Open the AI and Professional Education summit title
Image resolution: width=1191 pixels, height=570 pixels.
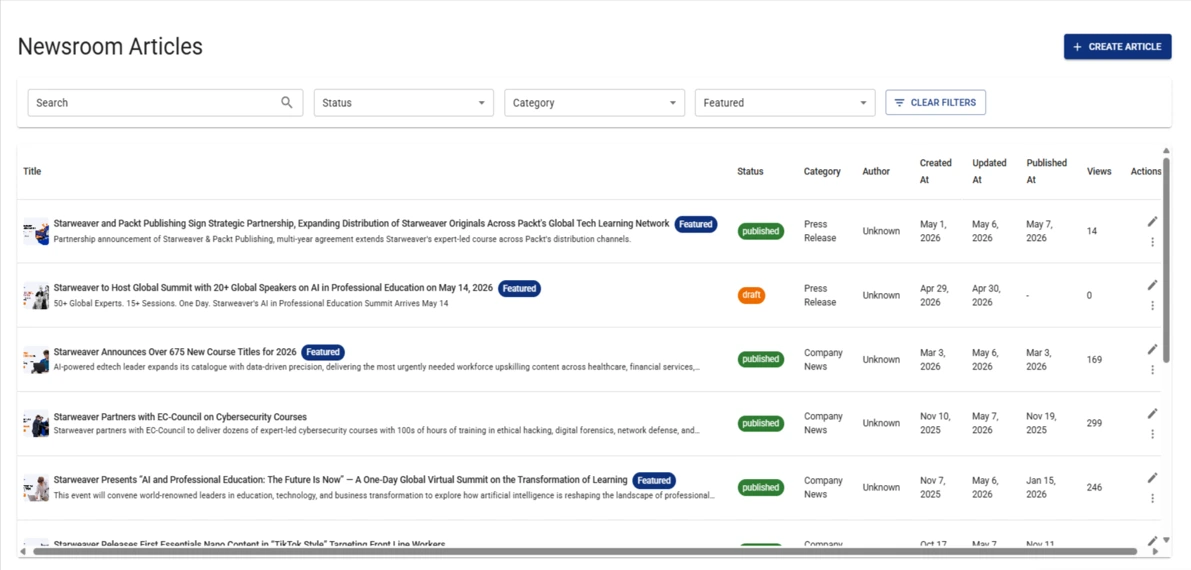pyautogui.click(x=340, y=480)
